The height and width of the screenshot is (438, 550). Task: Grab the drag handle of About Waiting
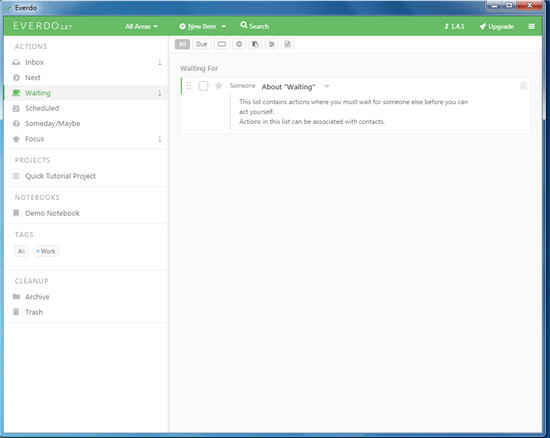point(189,86)
